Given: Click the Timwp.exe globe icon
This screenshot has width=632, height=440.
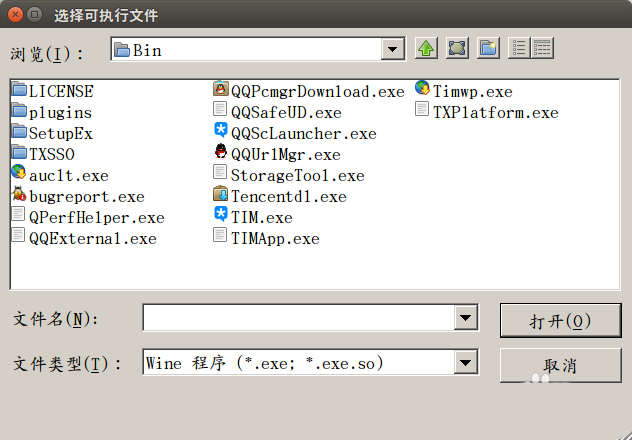Looking at the screenshot, I should (x=422, y=89).
